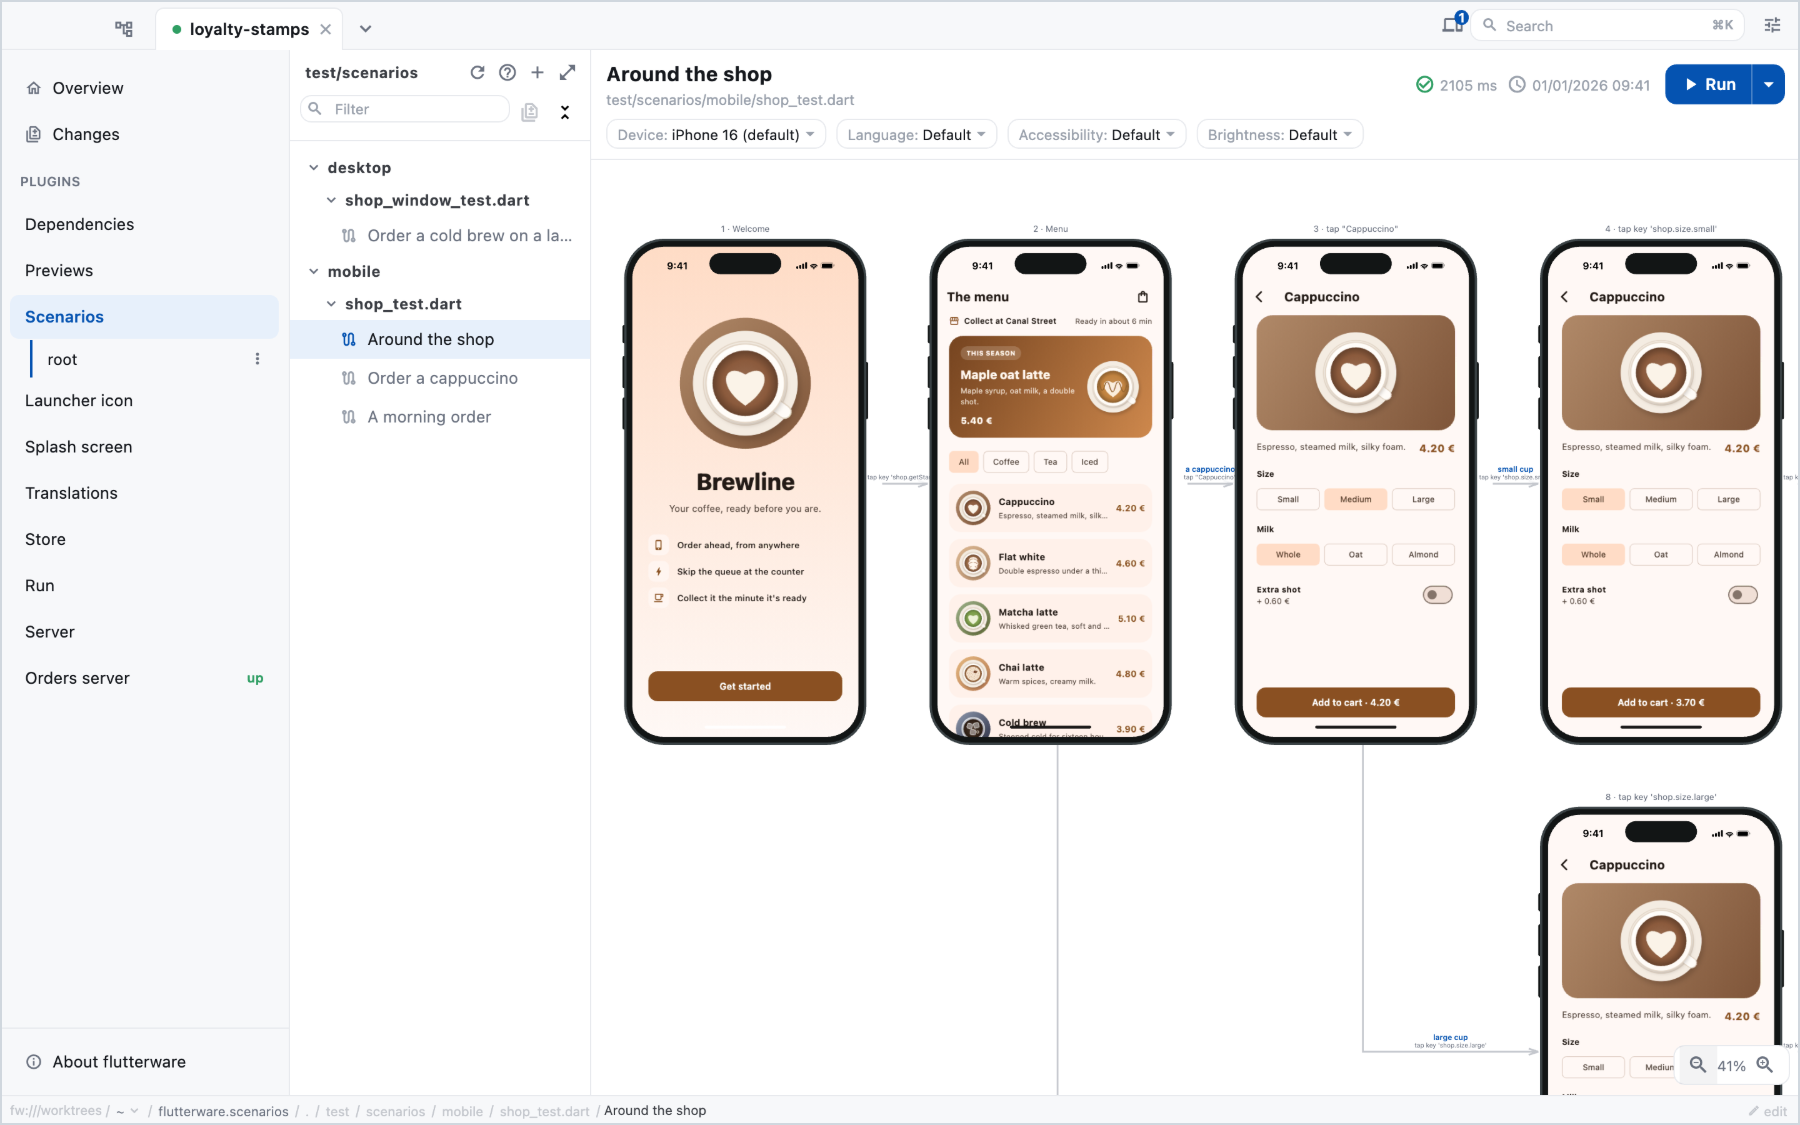This screenshot has width=1800, height=1125.
Task: Click the shop_test.dart breadcrumb in the status bar
Action: (x=545, y=1111)
